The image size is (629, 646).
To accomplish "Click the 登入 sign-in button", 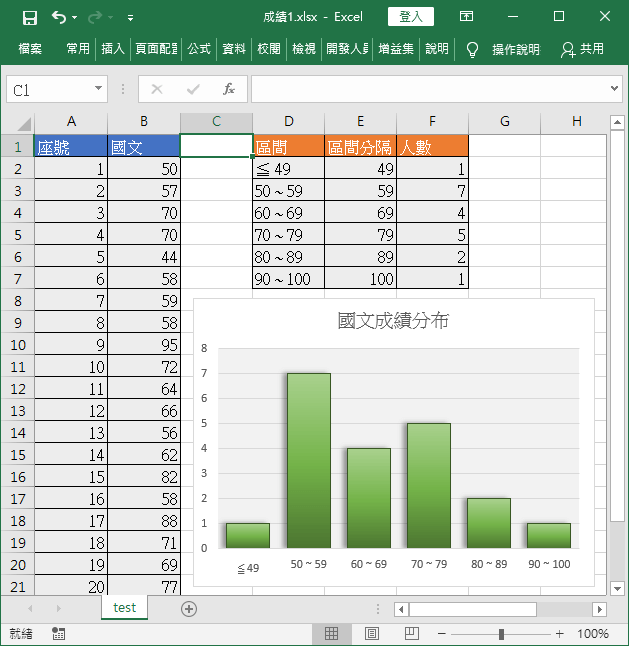I will tap(411, 17).
